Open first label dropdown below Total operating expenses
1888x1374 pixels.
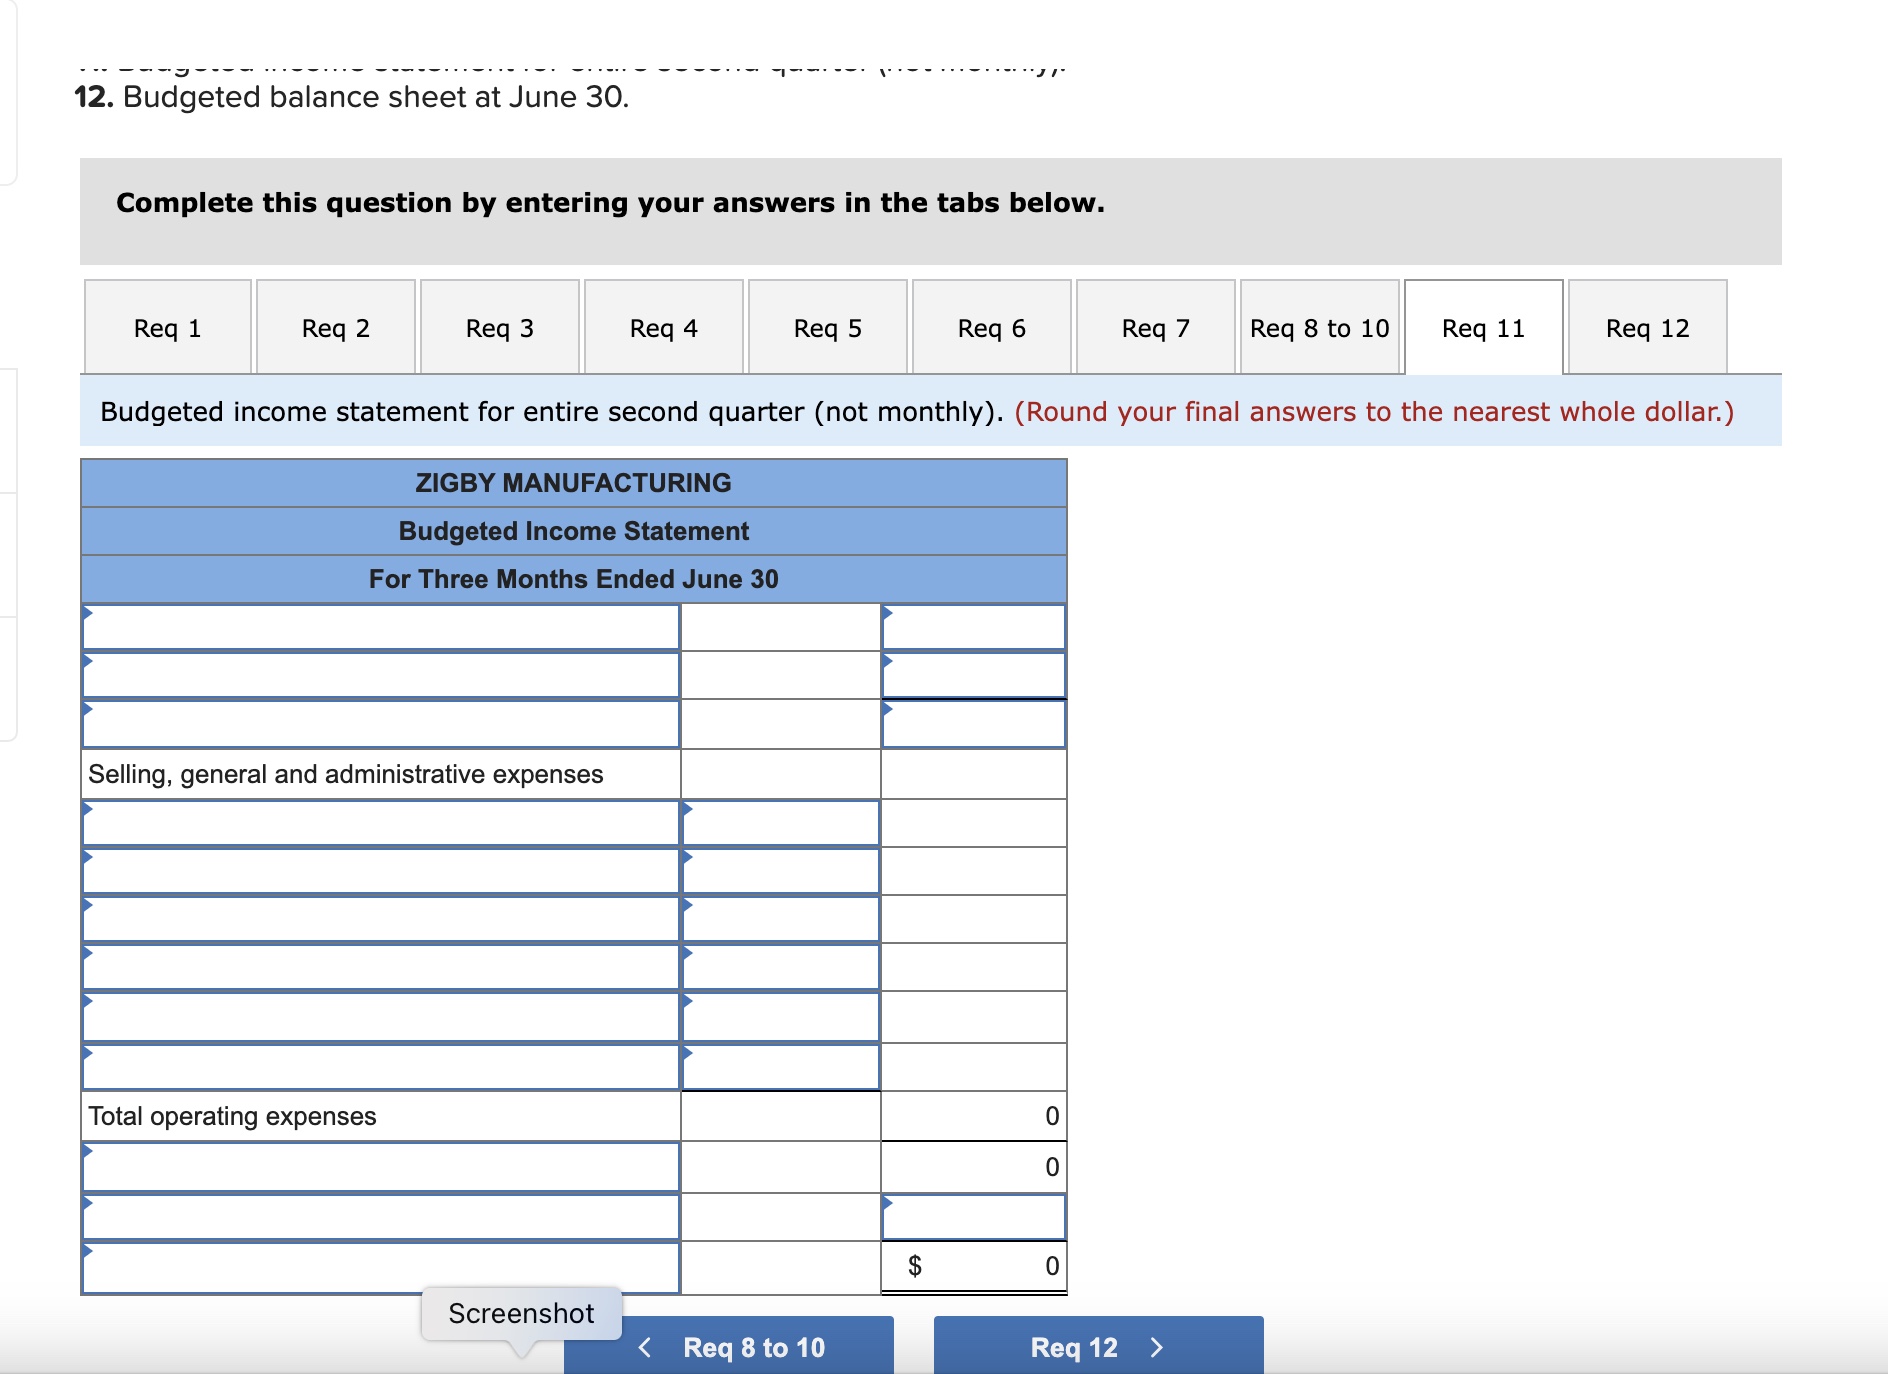(x=381, y=1167)
